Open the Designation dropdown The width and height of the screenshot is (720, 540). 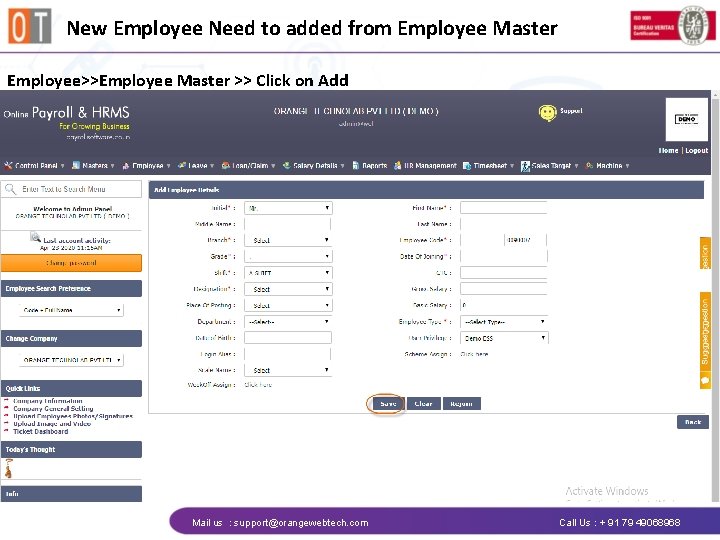coord(288,289)
